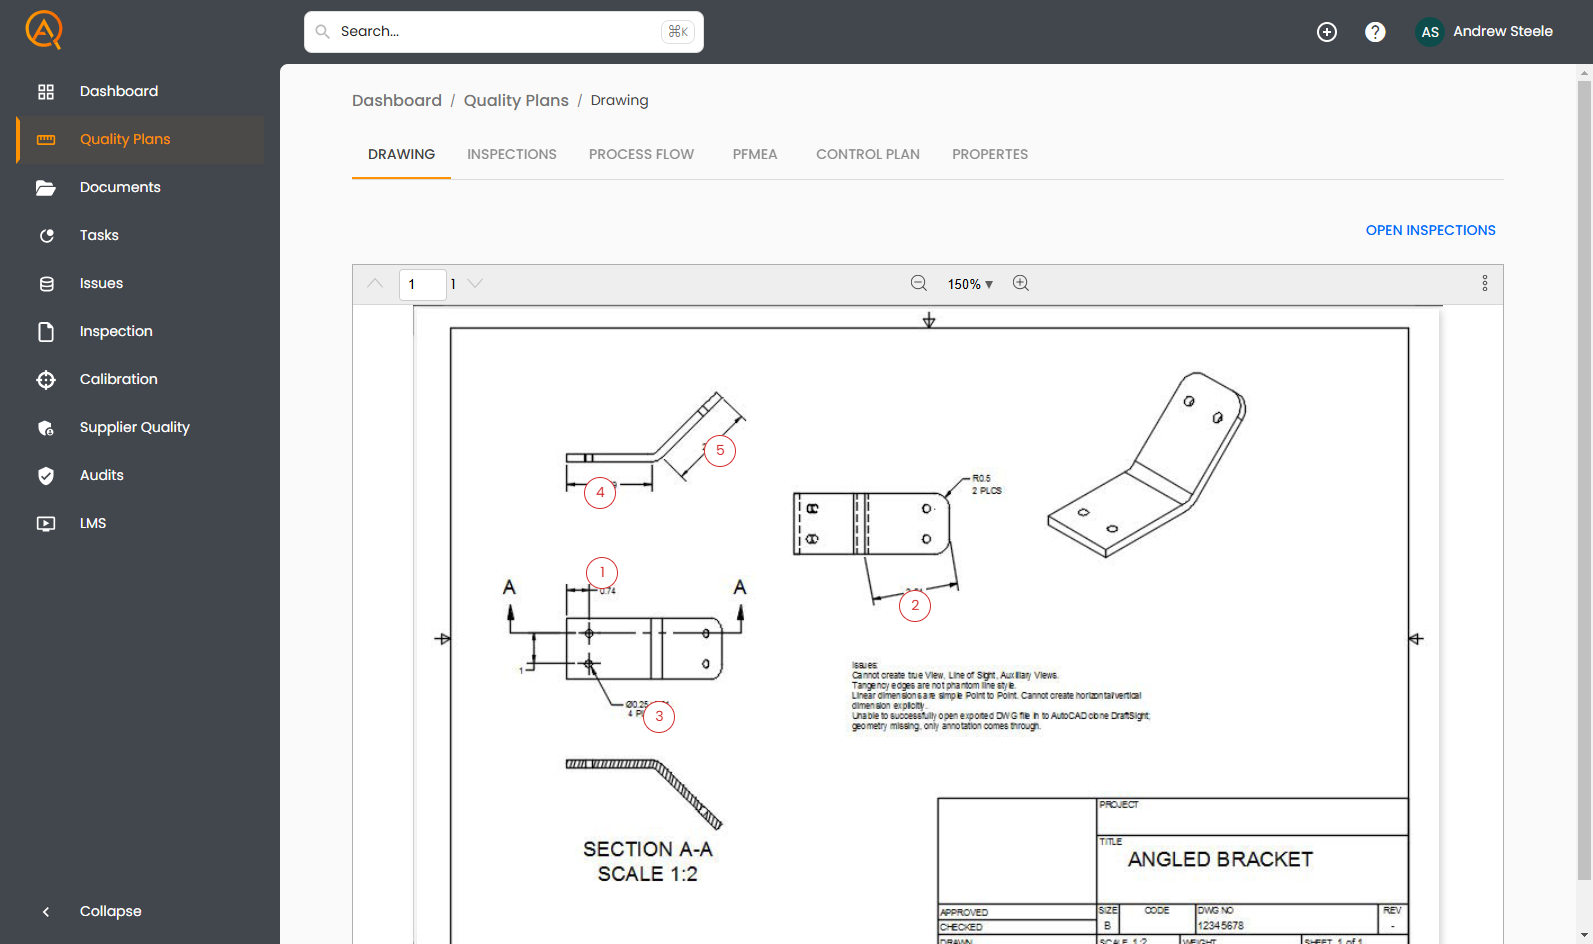Viewport: 1593px width, 944px height.
Task: Open Inspection in the sidebar
Action: [140, 331]
